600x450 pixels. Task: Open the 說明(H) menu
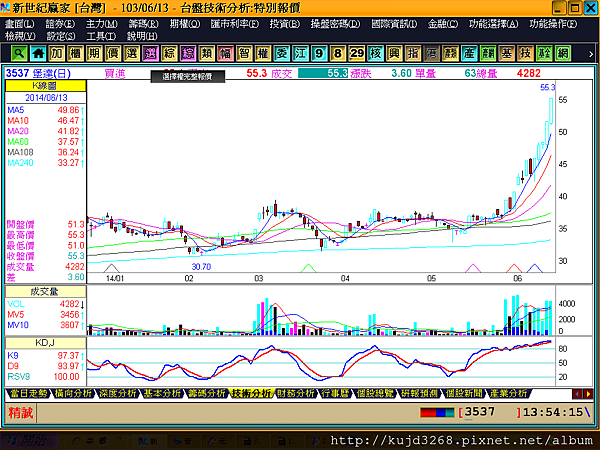142,36
